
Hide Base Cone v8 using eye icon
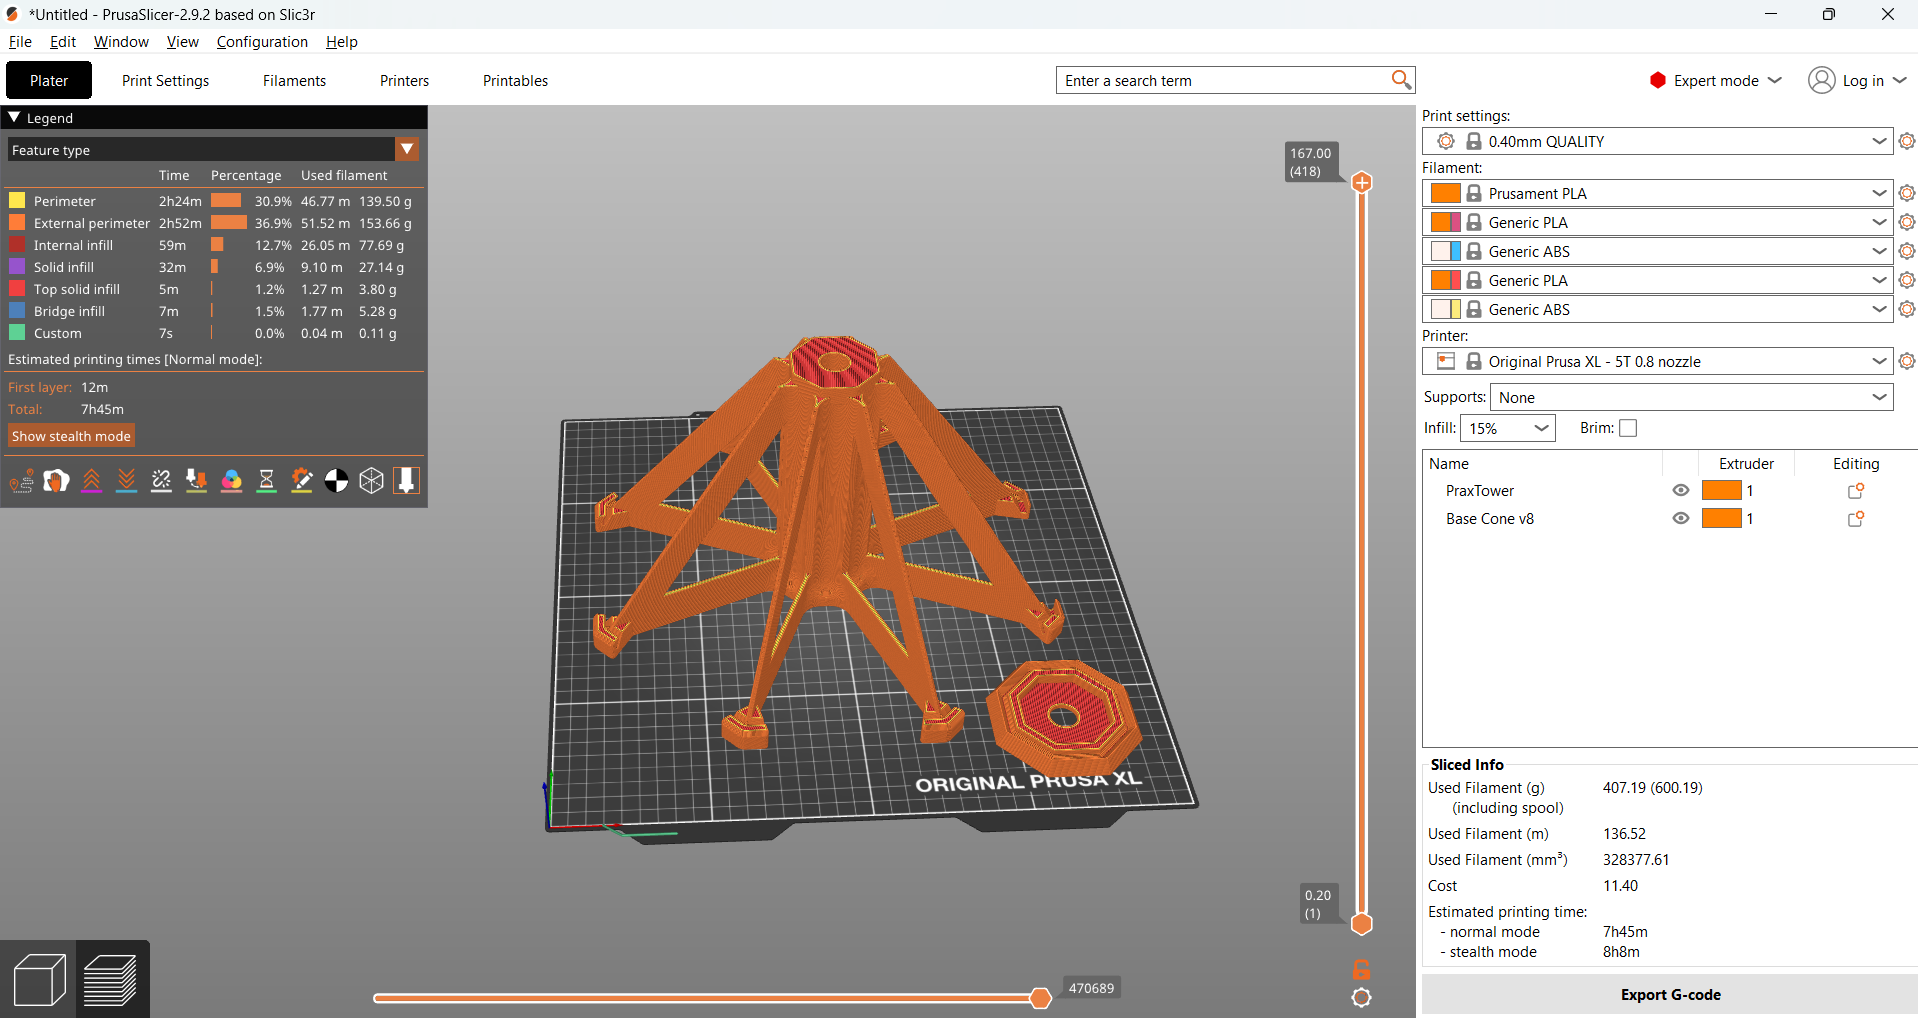click(1681, 519)
